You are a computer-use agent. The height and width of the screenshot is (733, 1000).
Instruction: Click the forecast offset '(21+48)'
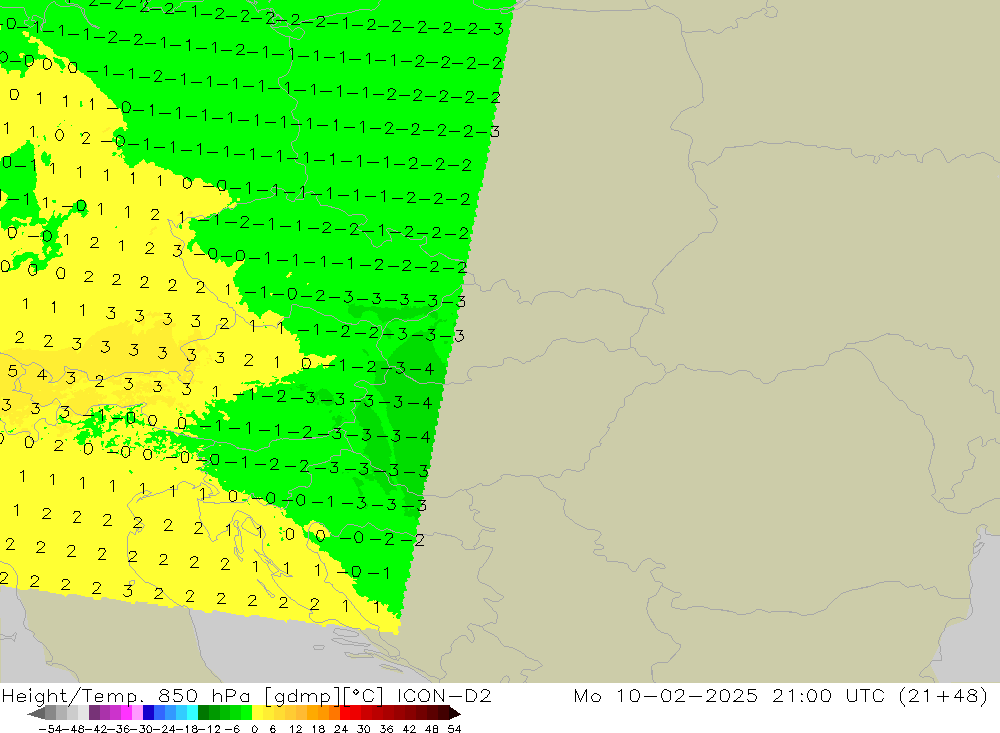click(x=943, y=695)
